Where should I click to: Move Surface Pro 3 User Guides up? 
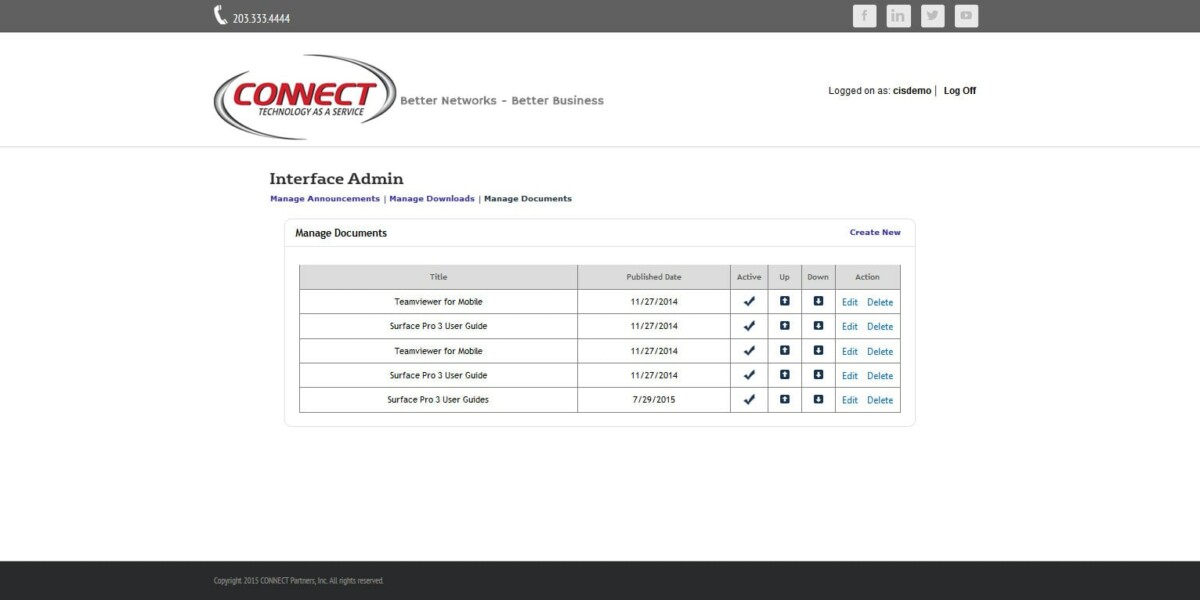click(x=784, y=399)
